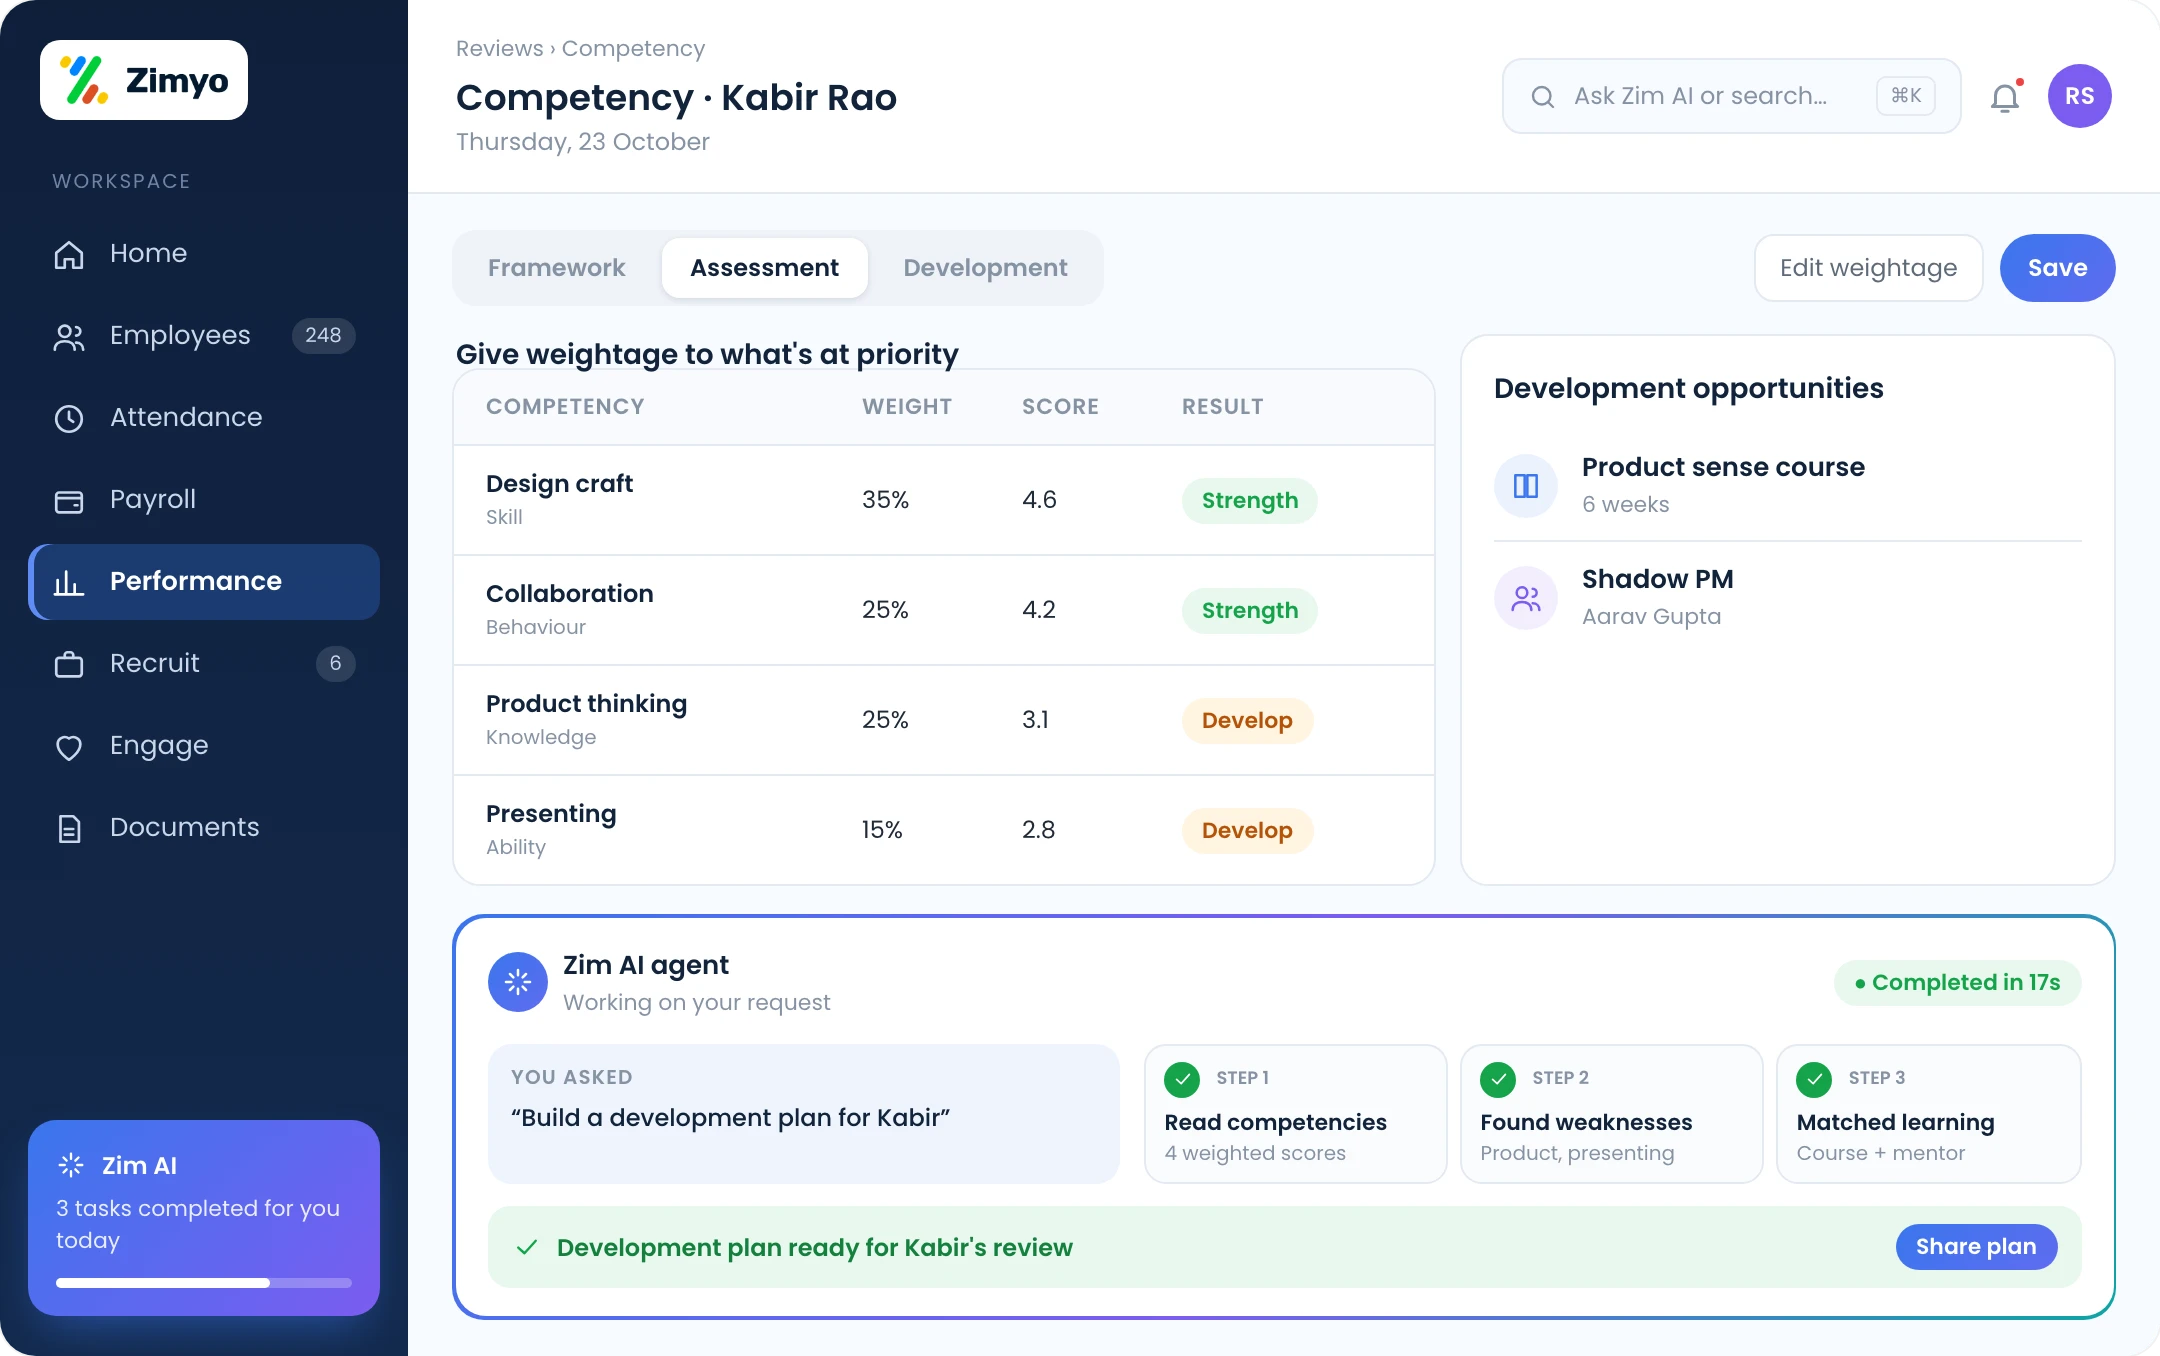
Task: Open the Development tab
Action: click(985, 268)
